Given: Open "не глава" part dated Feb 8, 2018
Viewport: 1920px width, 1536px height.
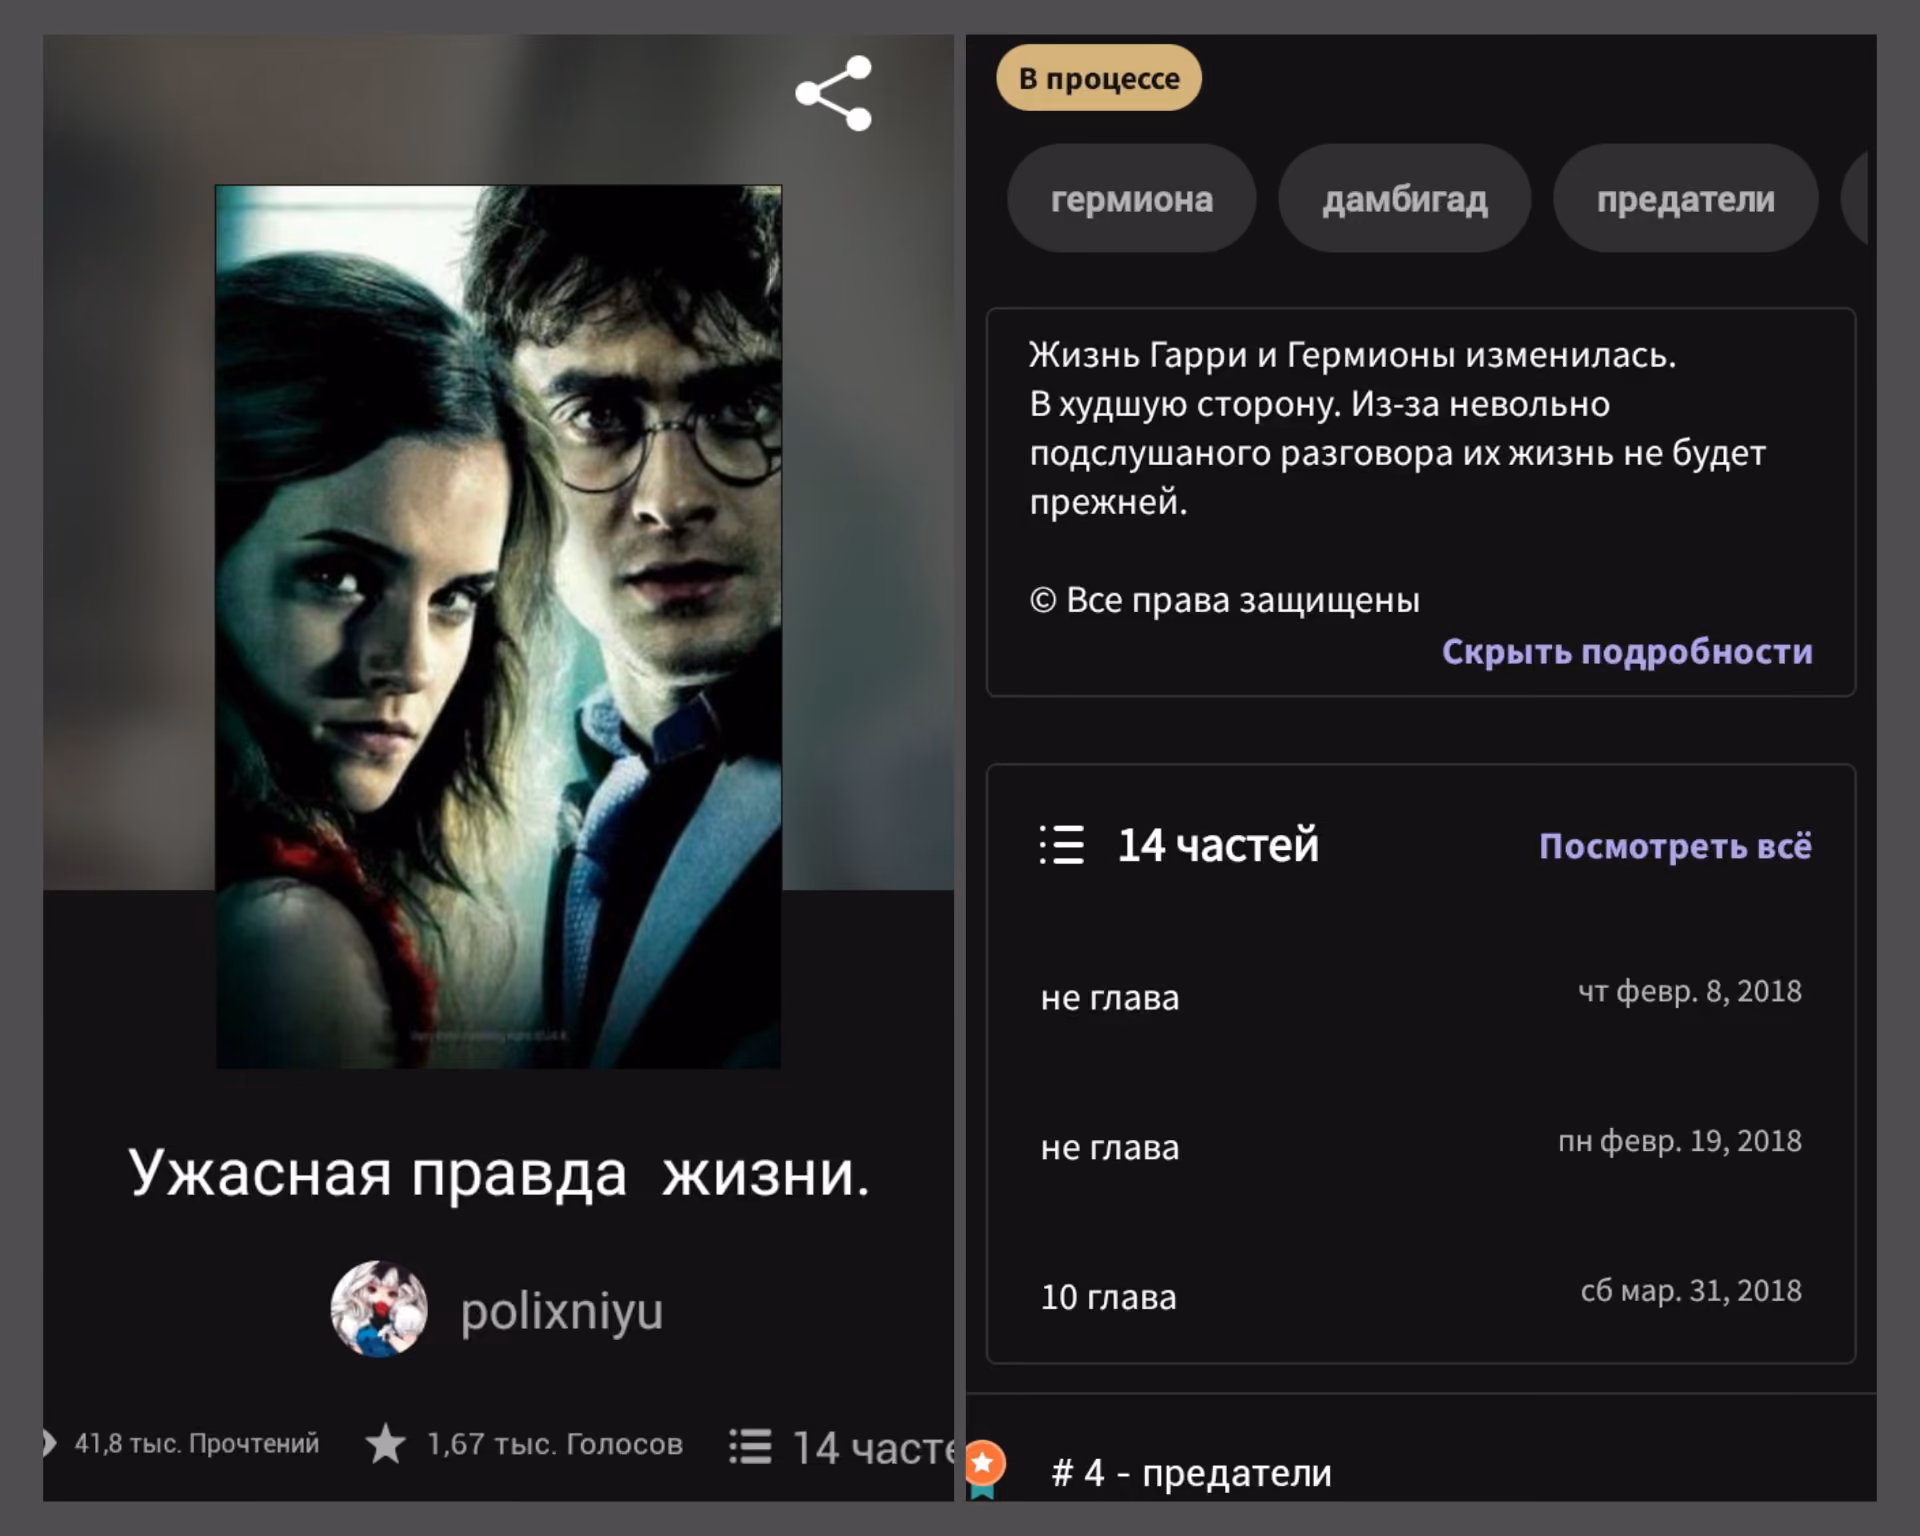Looking at the screenshot, I should click(x=1421, y=996).
